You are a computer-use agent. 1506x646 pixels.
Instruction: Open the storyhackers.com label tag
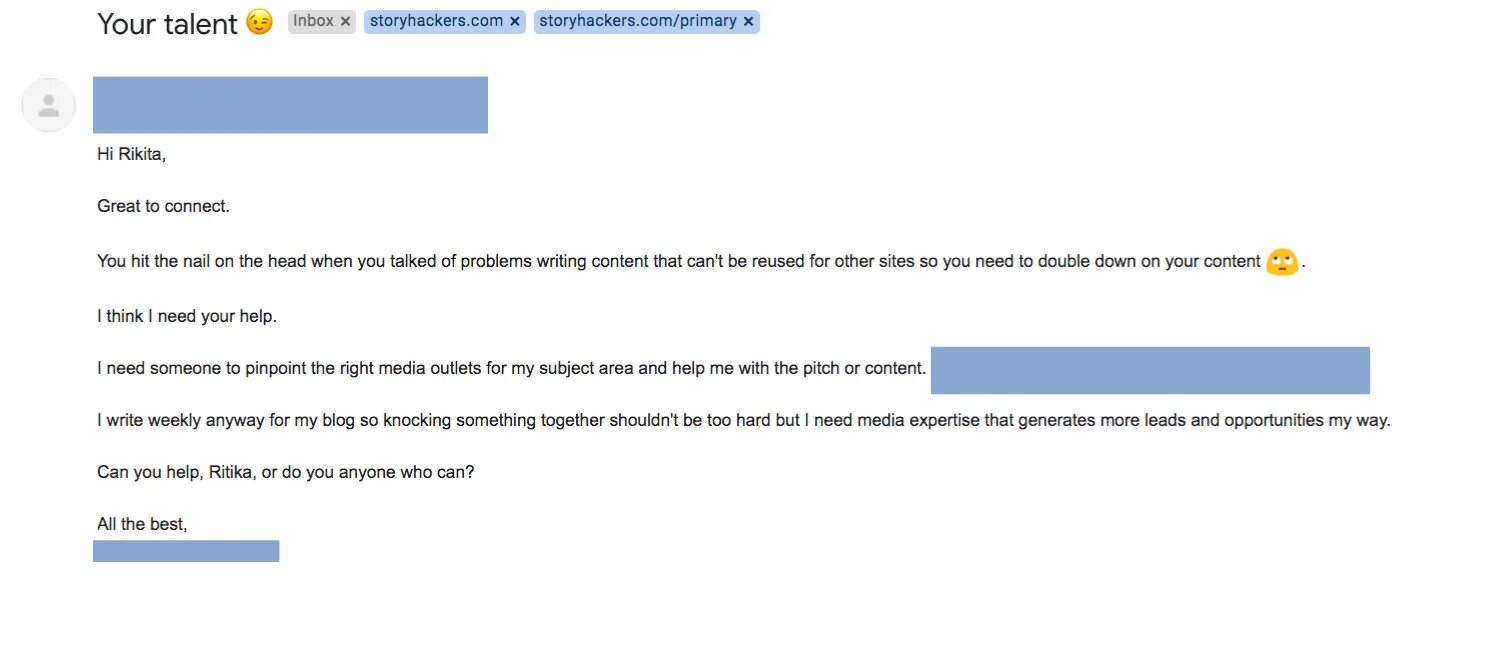437,21
